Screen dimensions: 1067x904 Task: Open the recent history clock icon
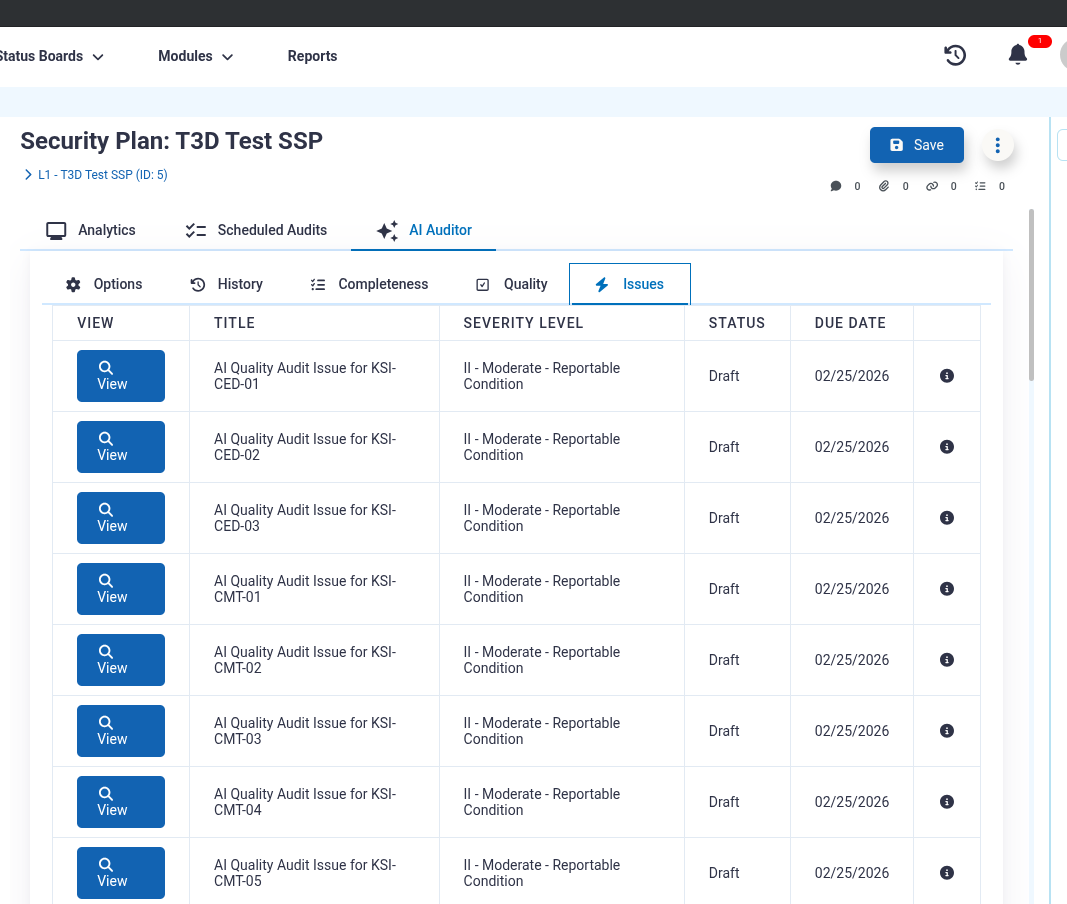point(955,55)
